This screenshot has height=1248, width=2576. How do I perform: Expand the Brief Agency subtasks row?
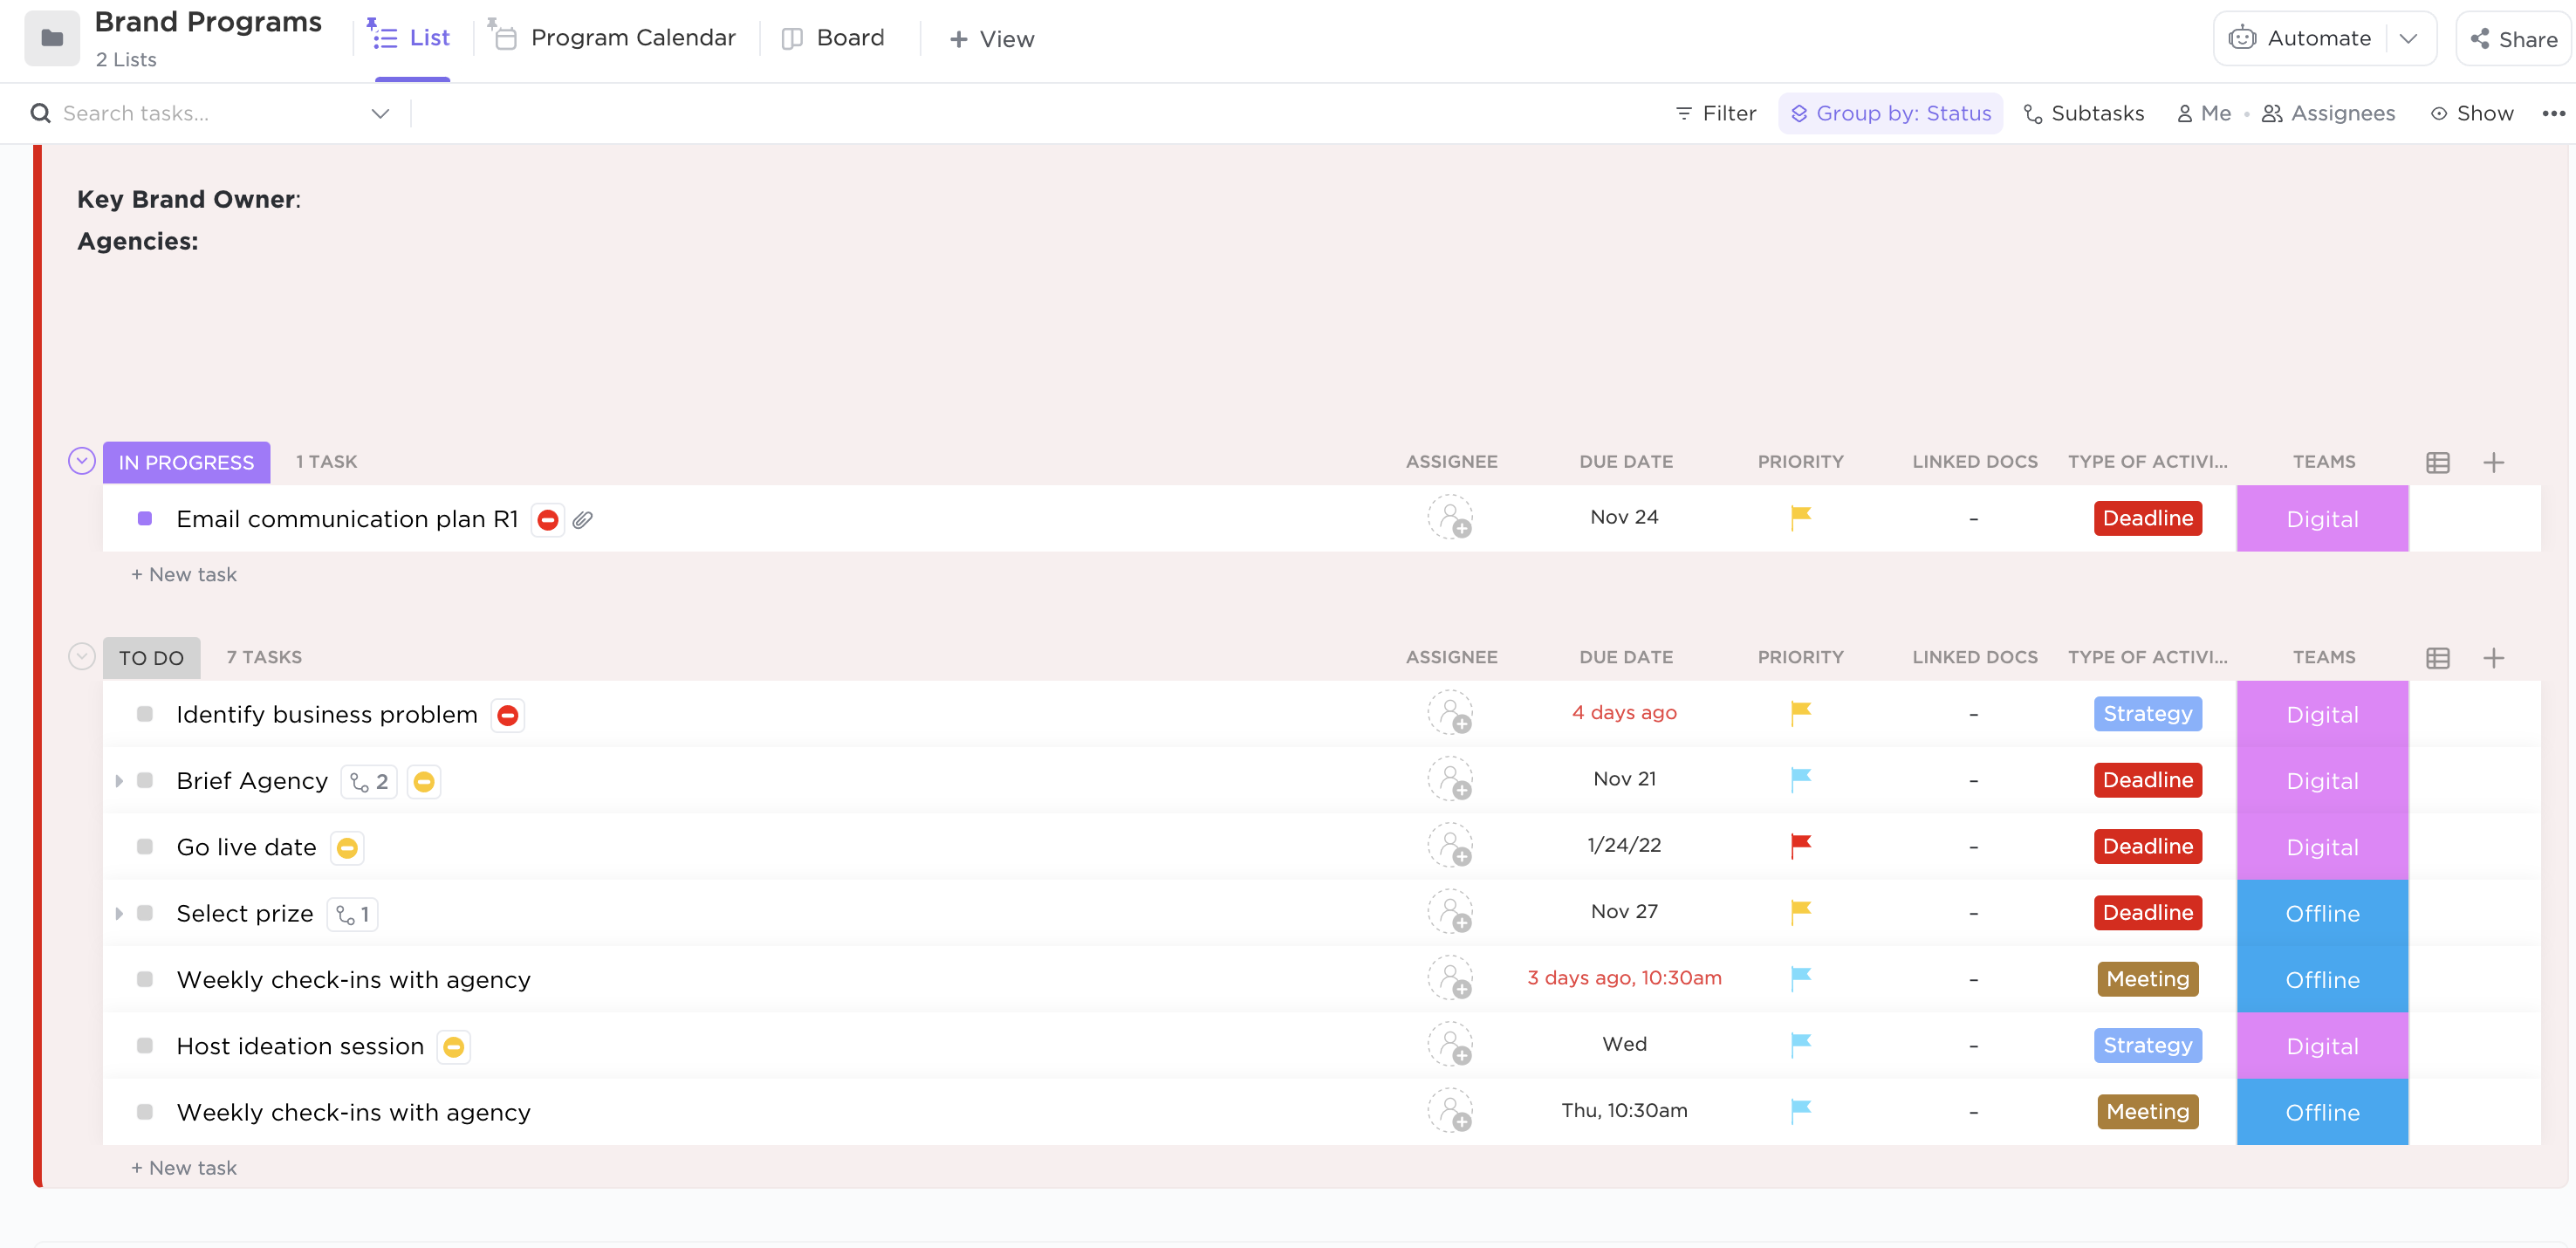[119, 780]
